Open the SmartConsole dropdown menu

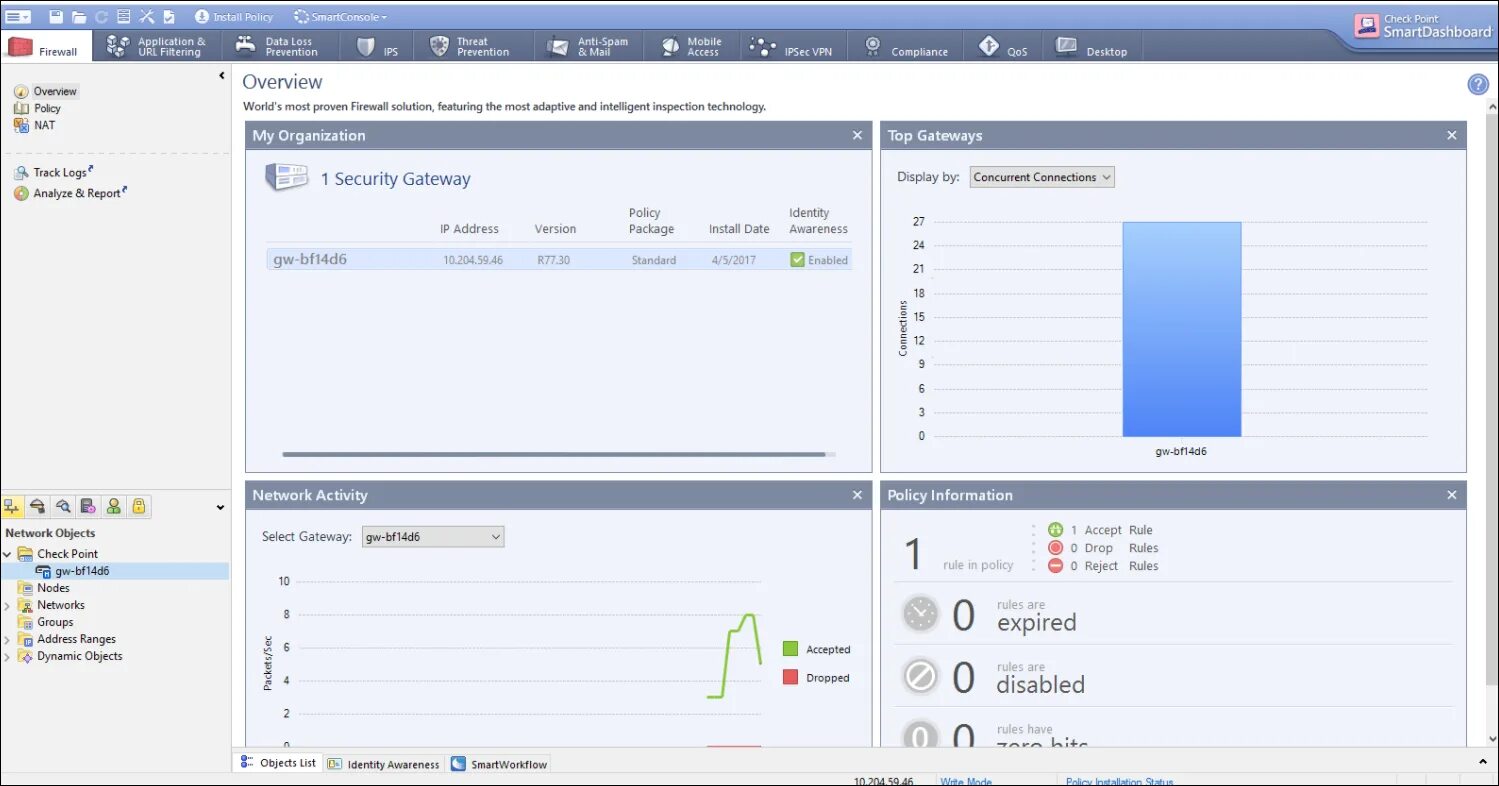click(x=341, y=17)
